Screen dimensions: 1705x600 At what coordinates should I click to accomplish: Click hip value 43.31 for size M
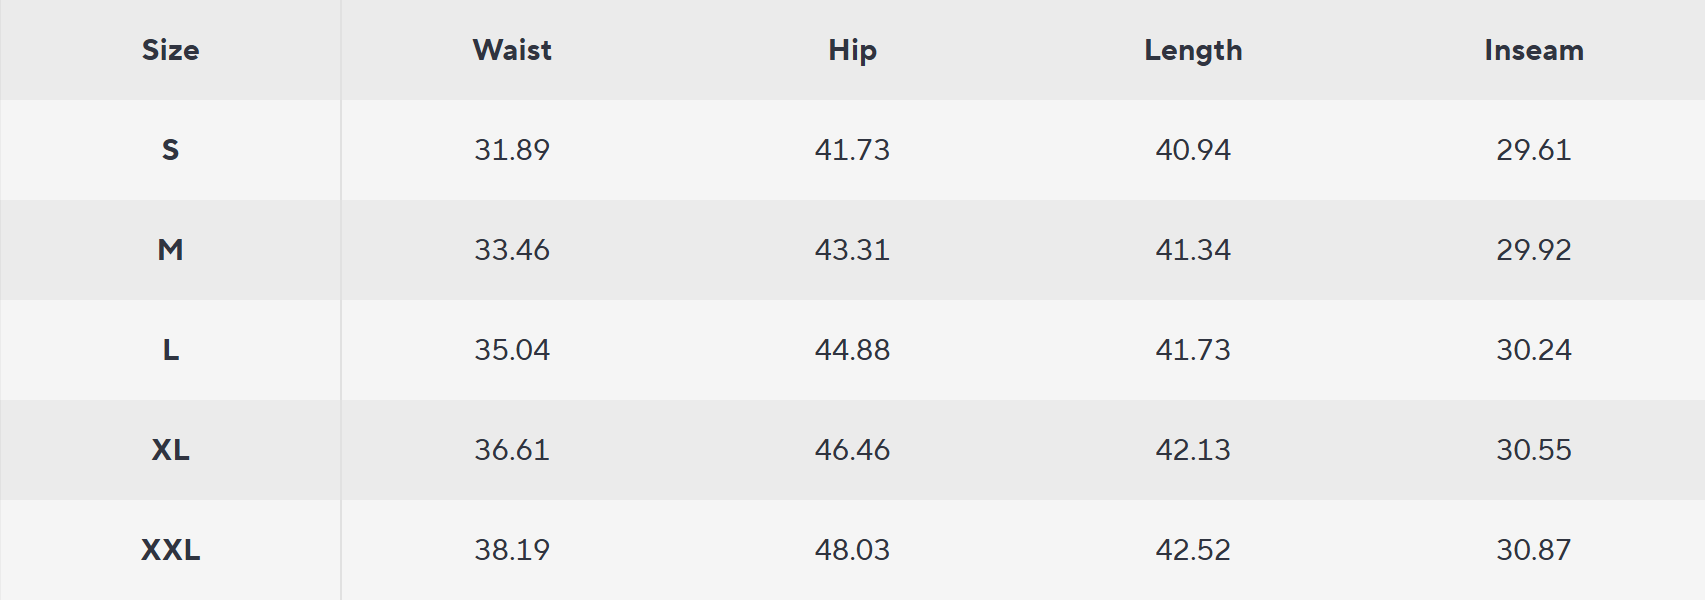pos(852,250)
